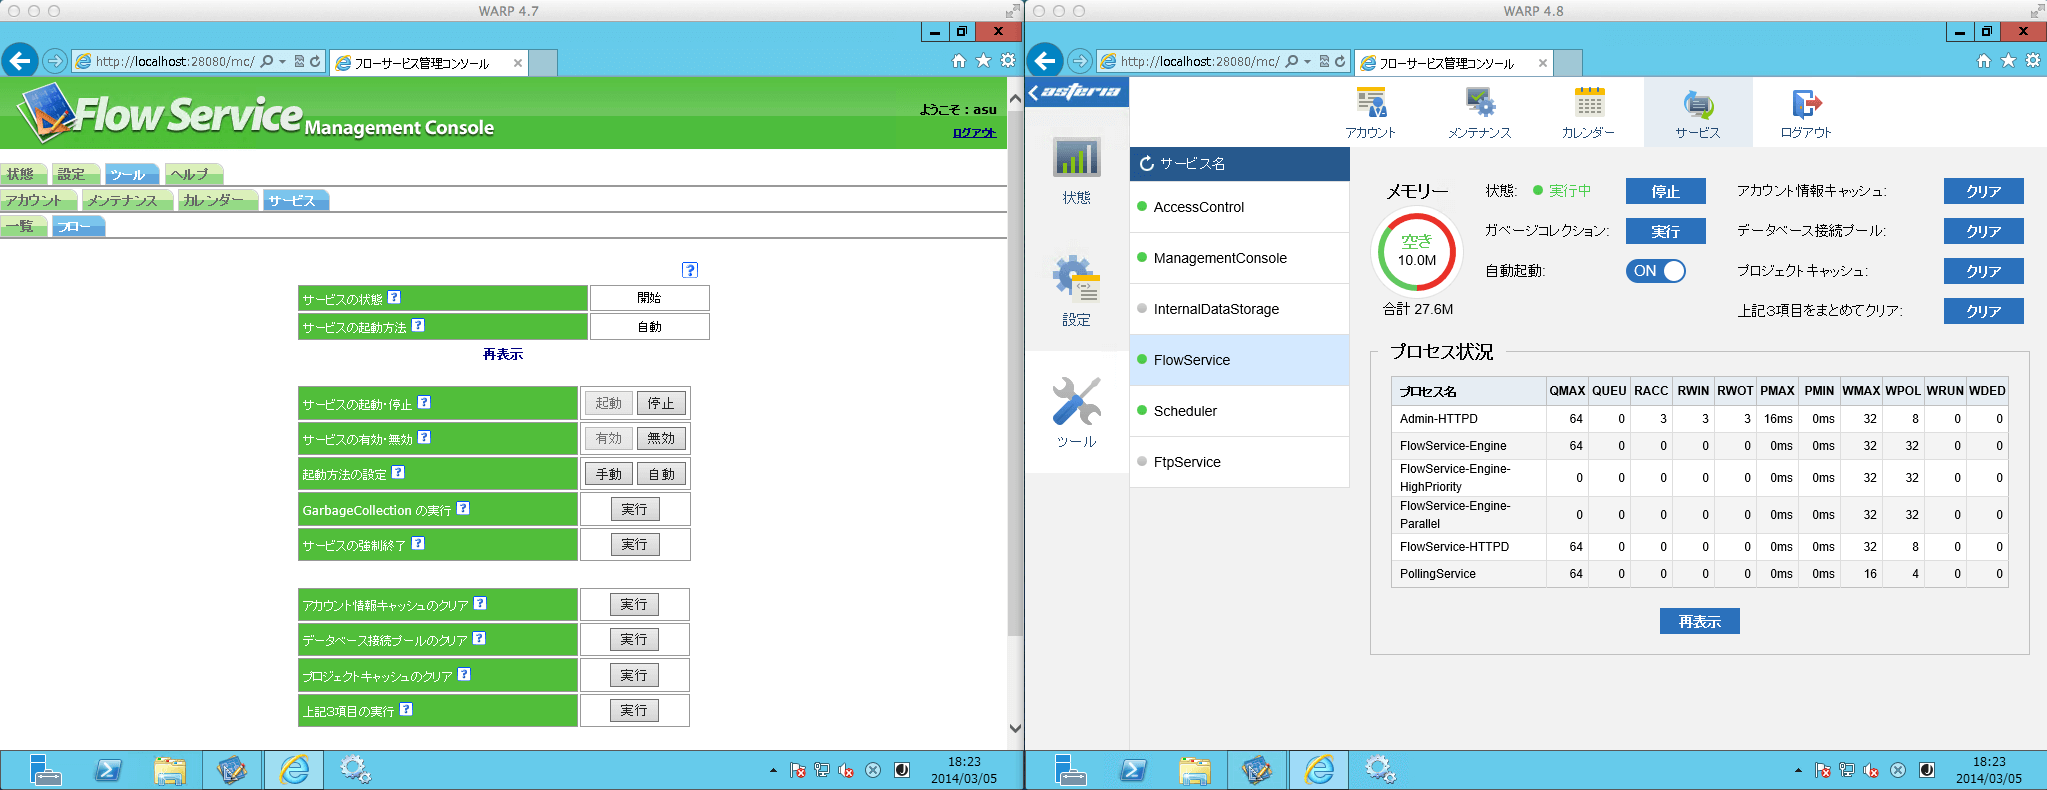Select FtpService in service list

[x=1240, y=462]
